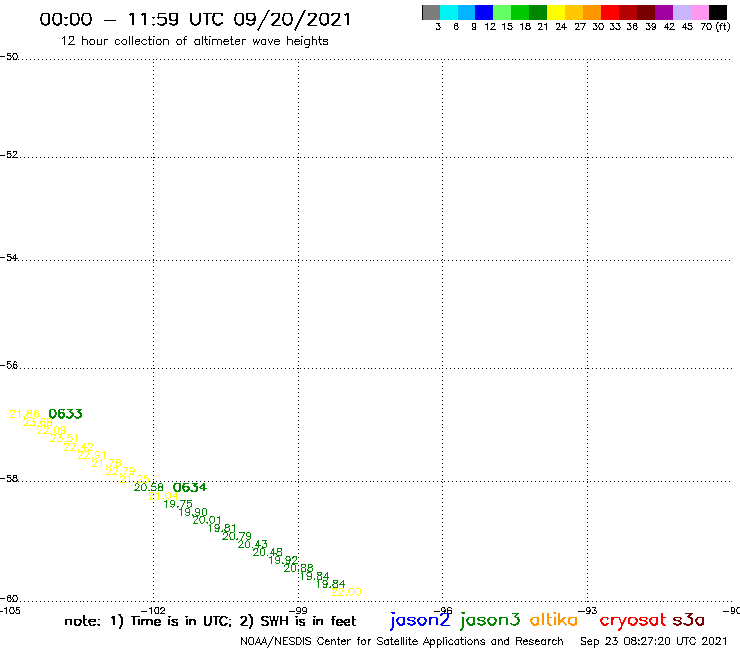Click the wave height reading '23.68'

click(38, 422)
